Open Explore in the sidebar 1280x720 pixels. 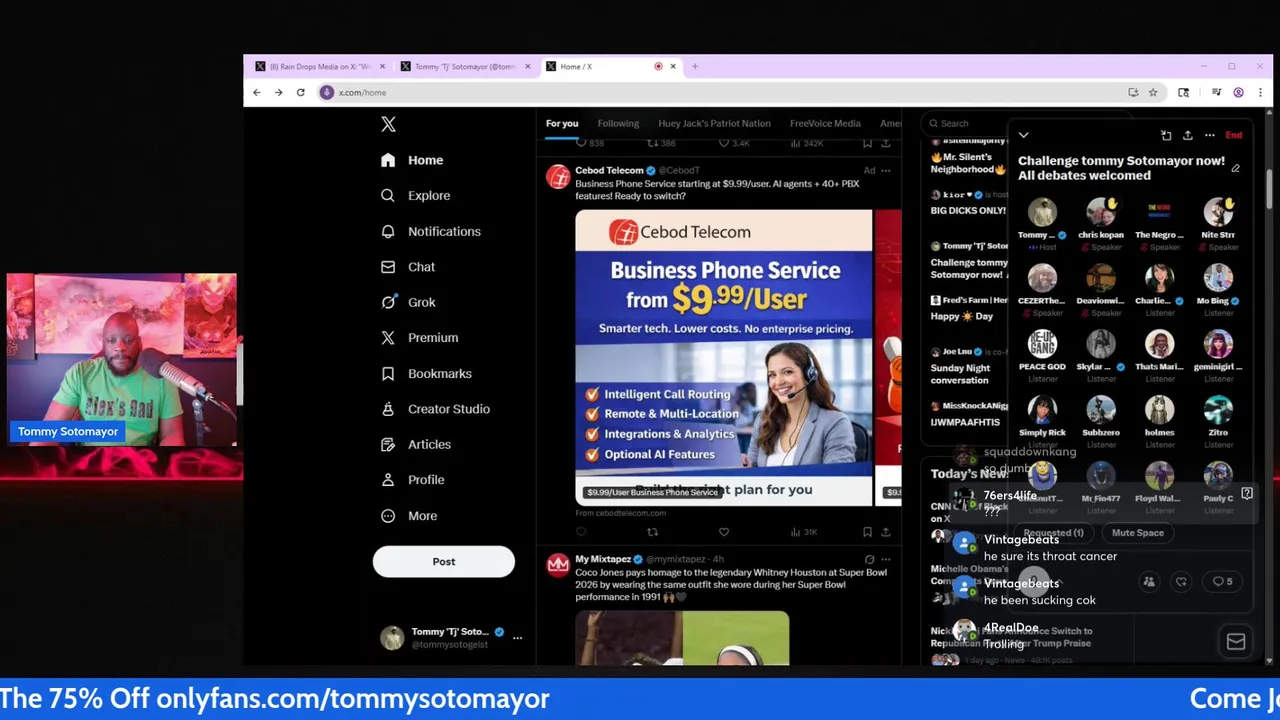(415, 196)
